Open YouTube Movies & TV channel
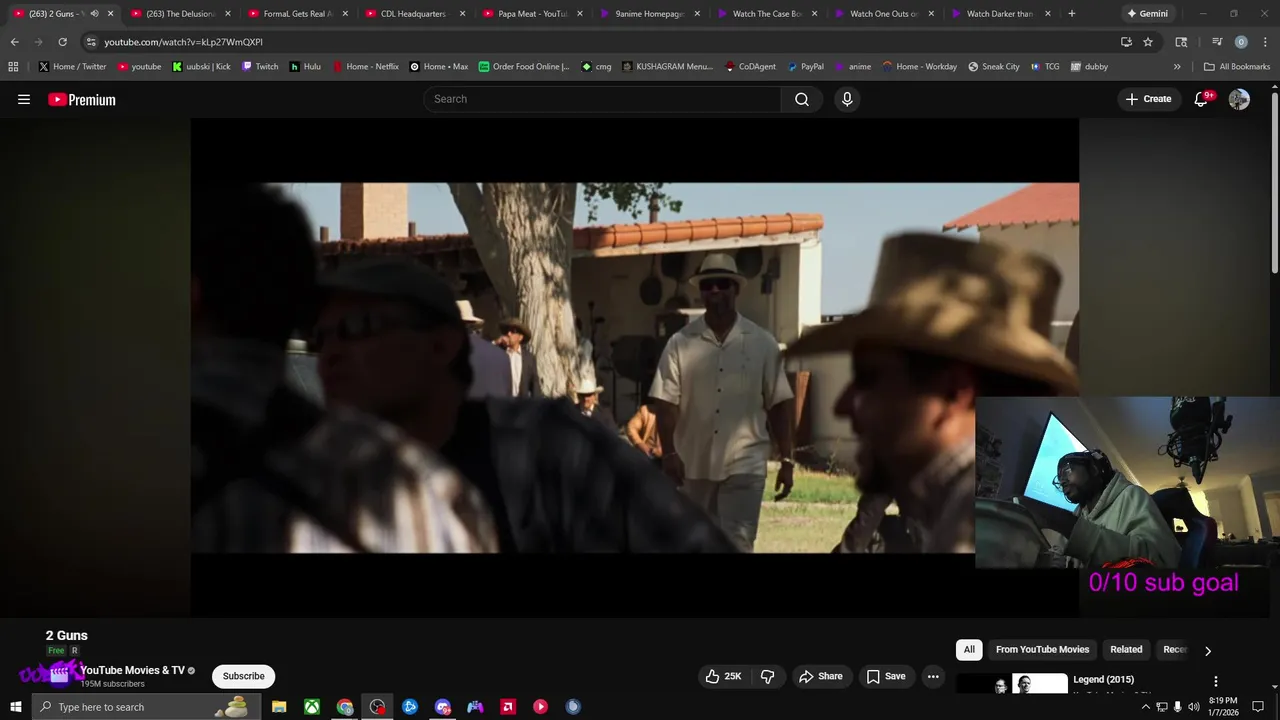Image resolution: width=1280 pixels, height=720 pixels. 132,670
